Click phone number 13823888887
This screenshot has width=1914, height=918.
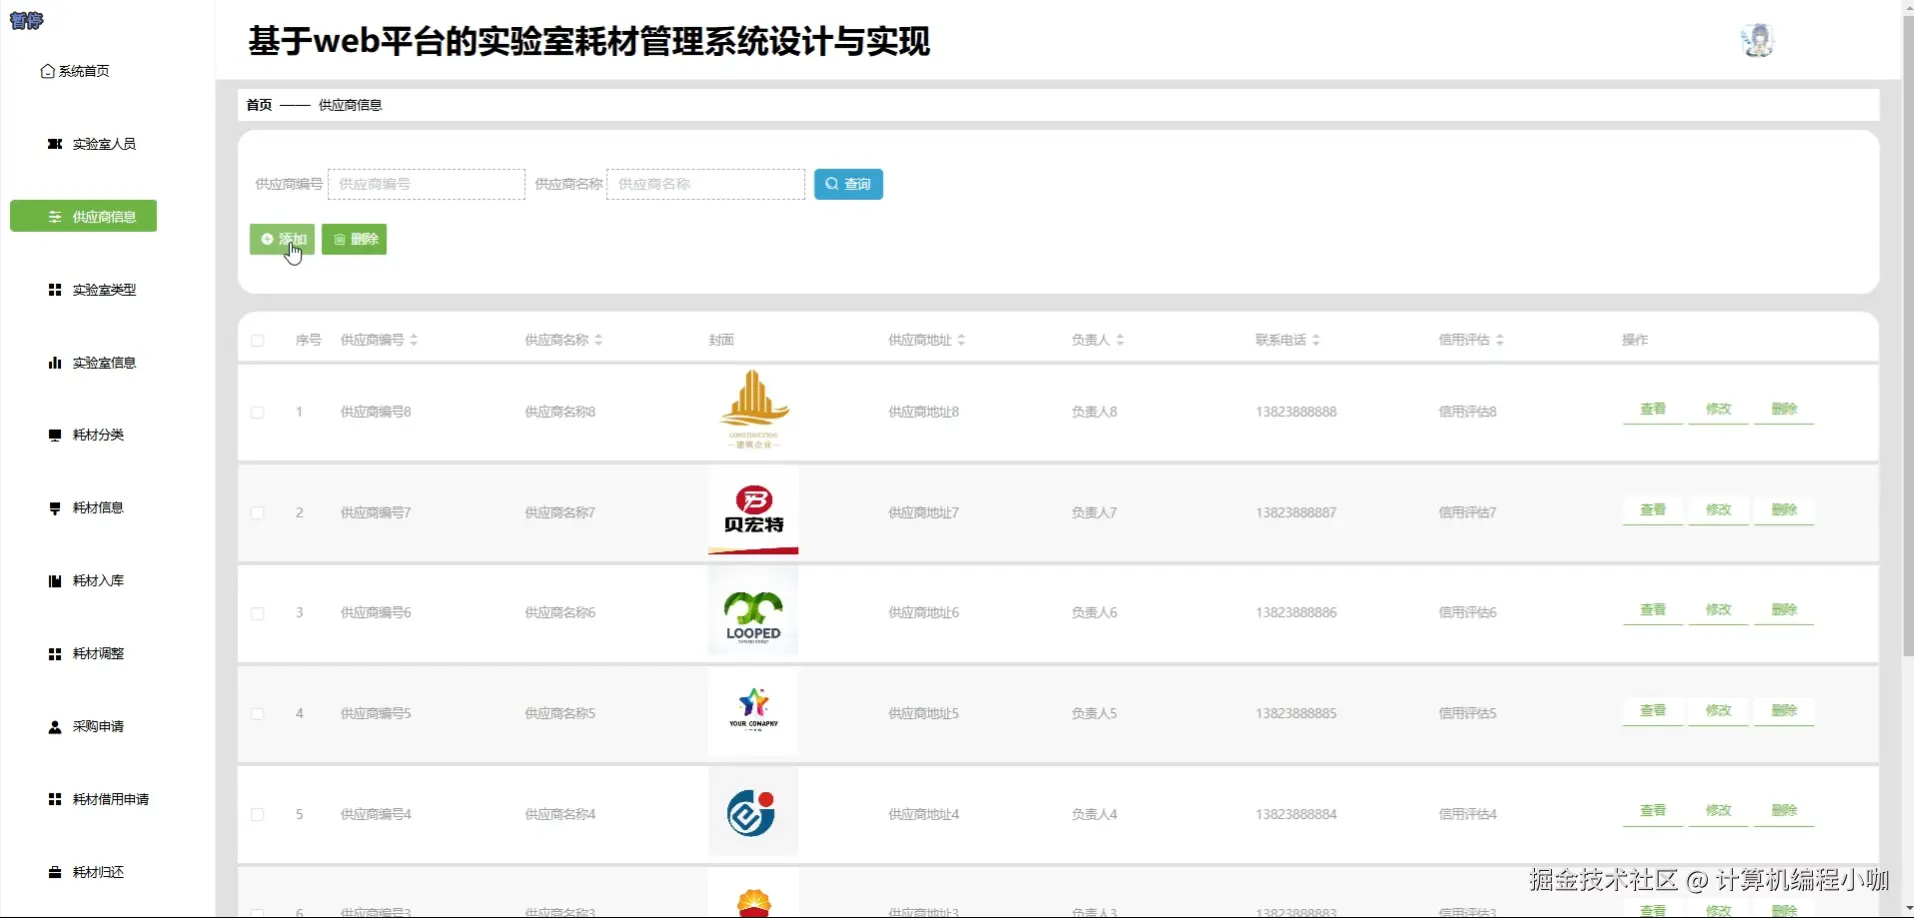[x=1296, y=513]
